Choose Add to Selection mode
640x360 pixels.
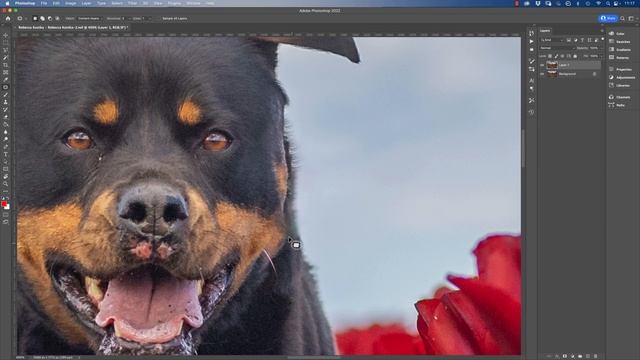point(42,18)
